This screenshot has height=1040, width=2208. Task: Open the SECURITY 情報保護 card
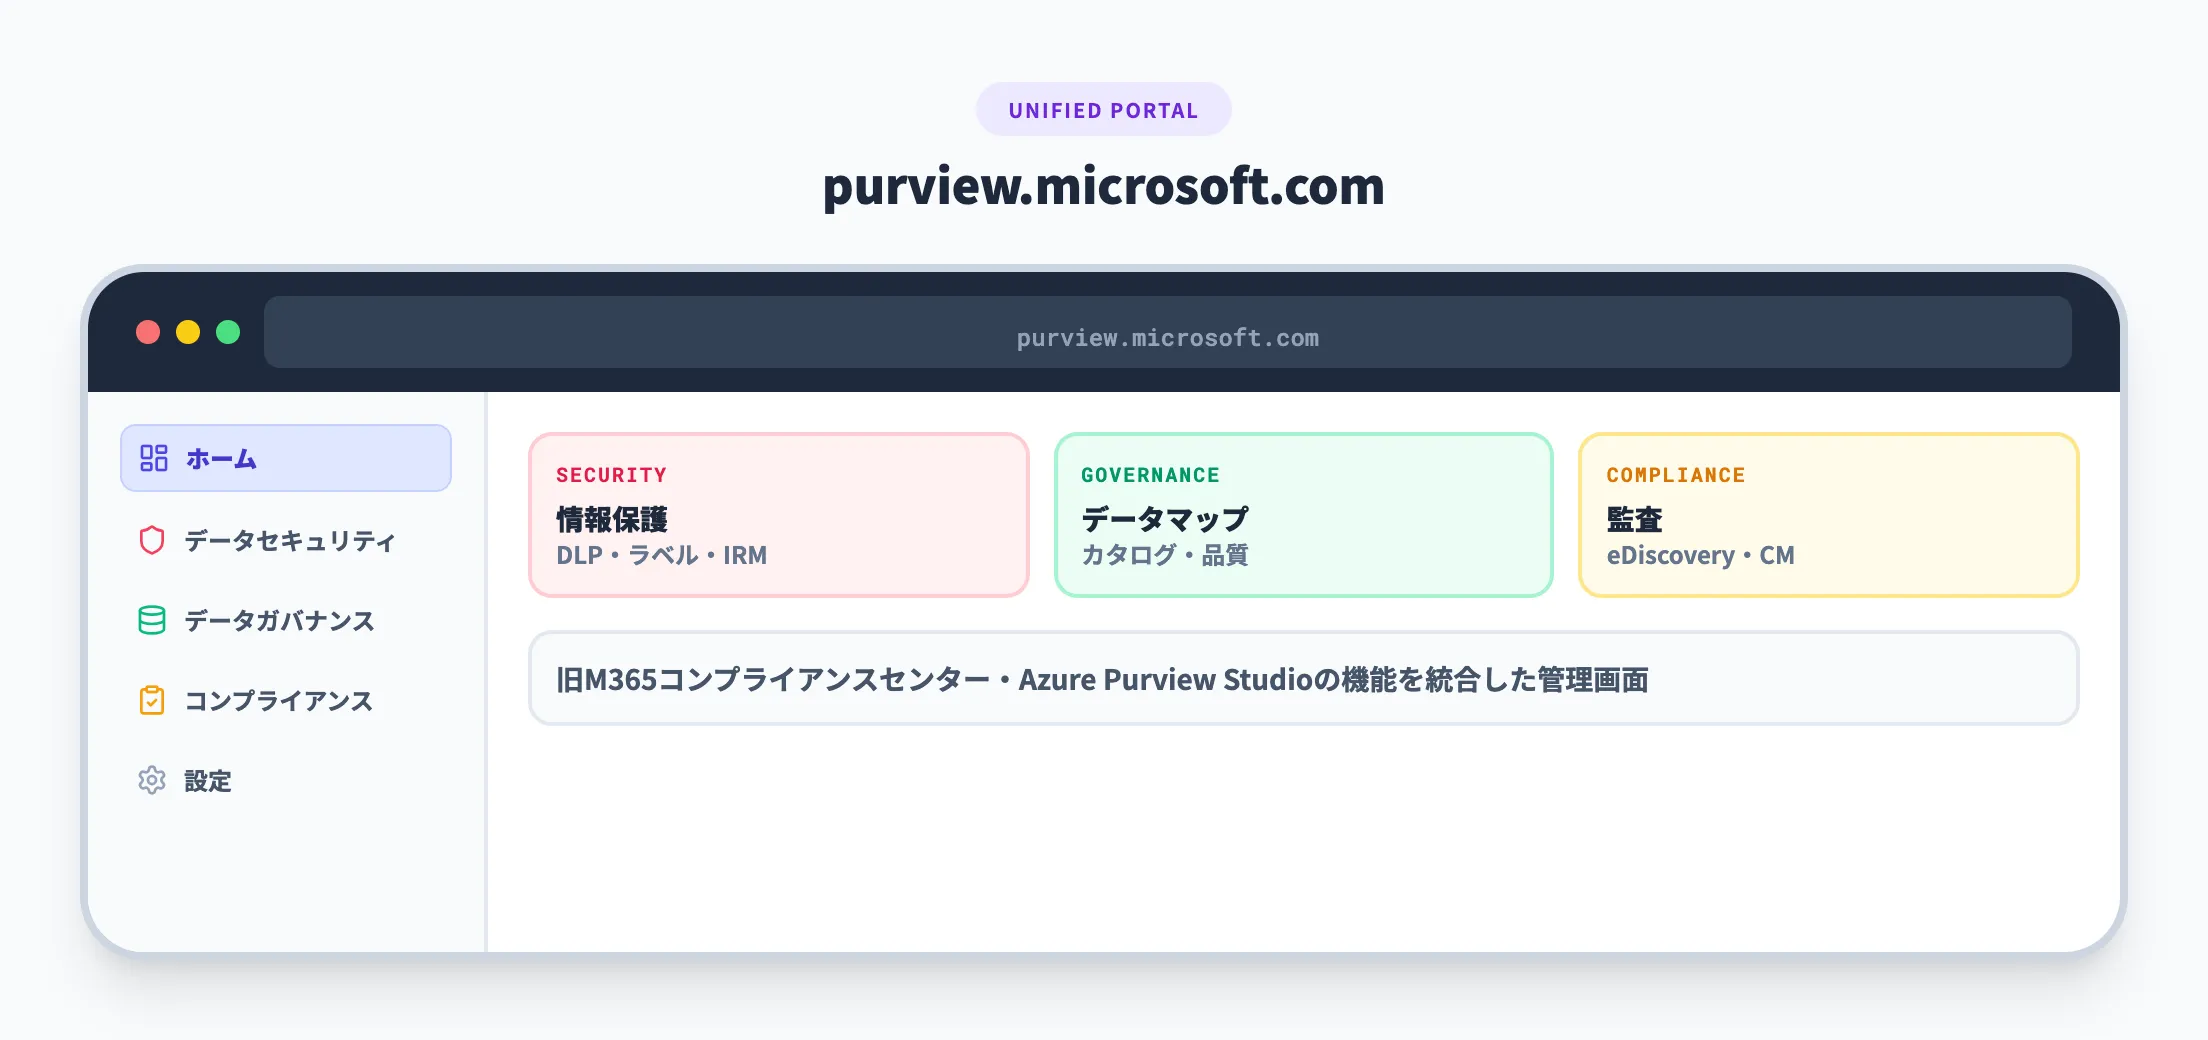pyautogui.click(x=779, y=514)
